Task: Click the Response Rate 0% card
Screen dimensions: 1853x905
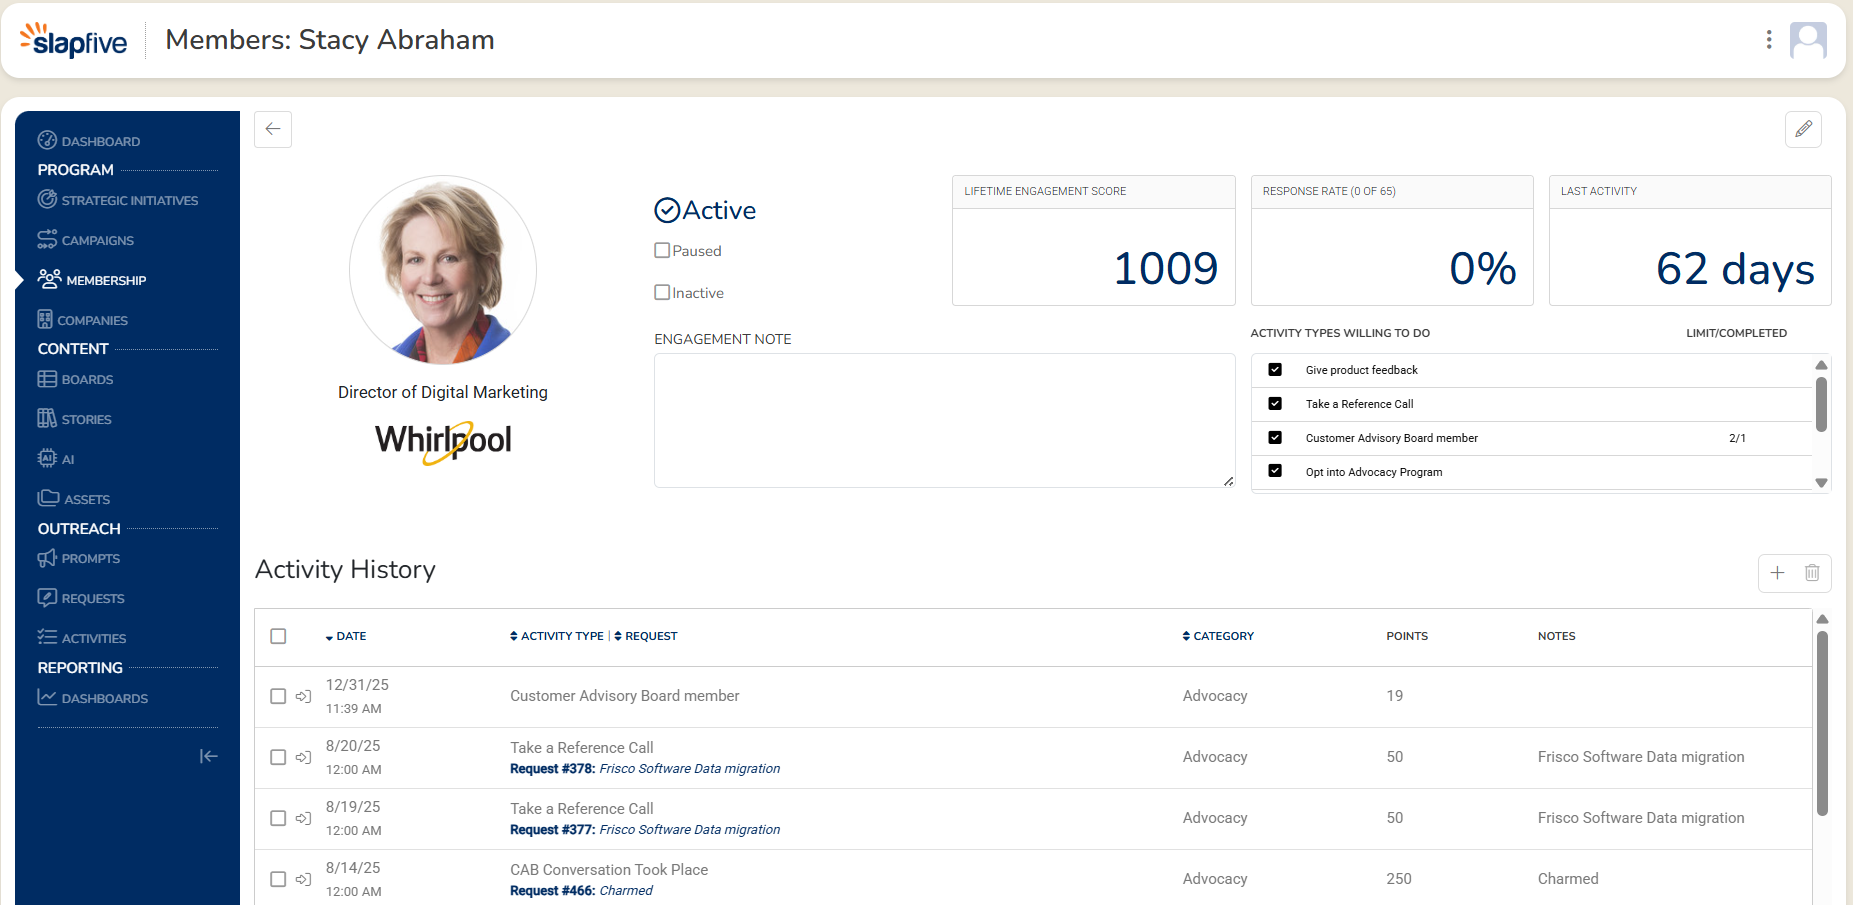Action: tap(1392, 241)
